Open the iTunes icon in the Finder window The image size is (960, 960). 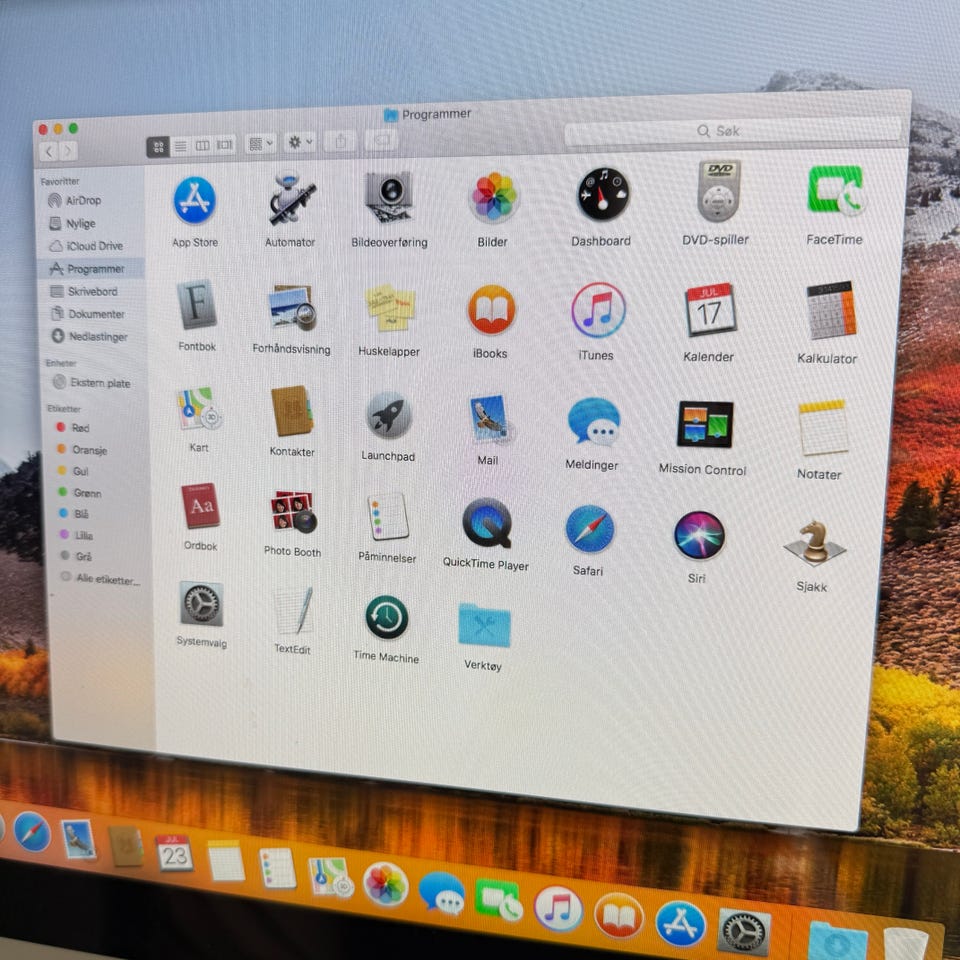pos(598,310)
